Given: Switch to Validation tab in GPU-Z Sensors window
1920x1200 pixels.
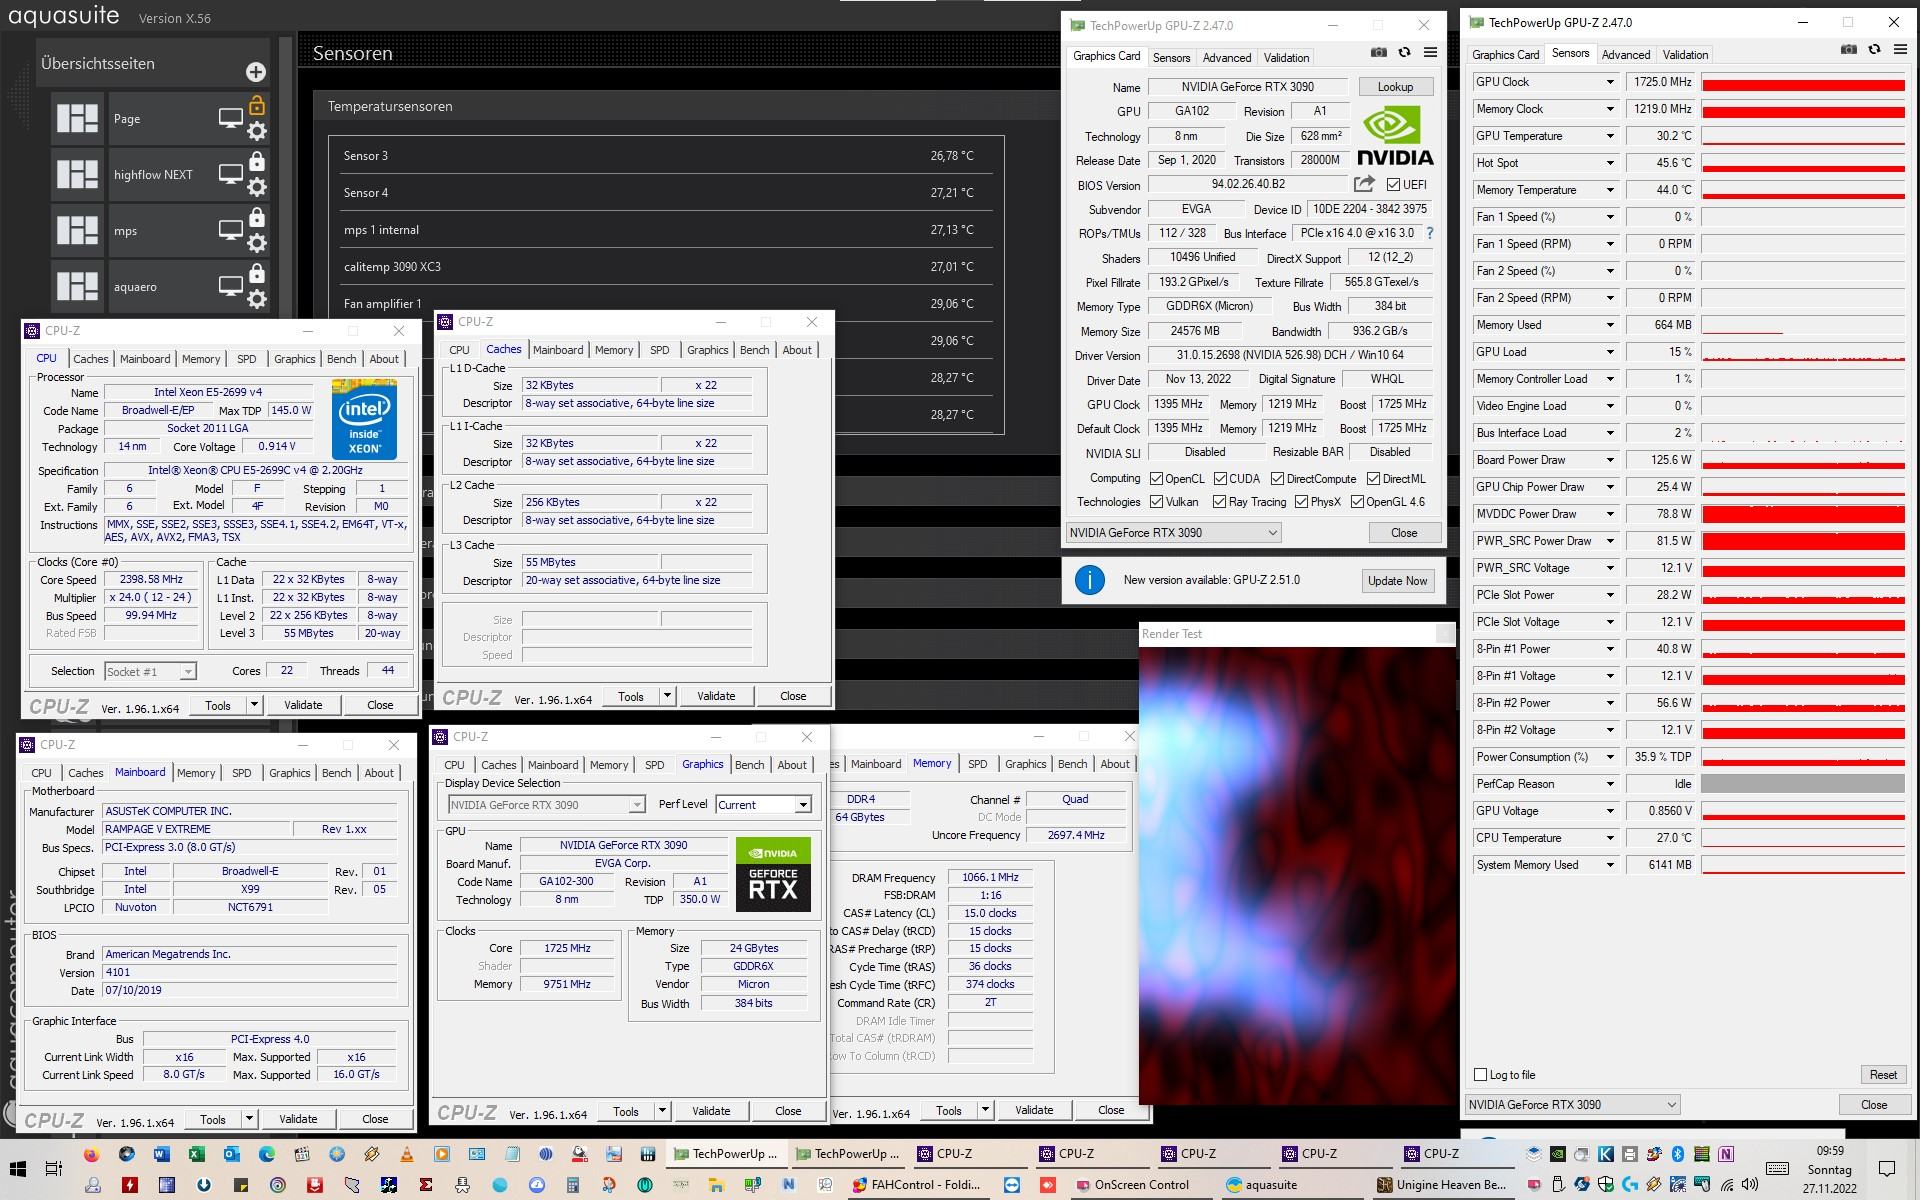Looking at the screenshot, I should click(x=1685, y=55).
